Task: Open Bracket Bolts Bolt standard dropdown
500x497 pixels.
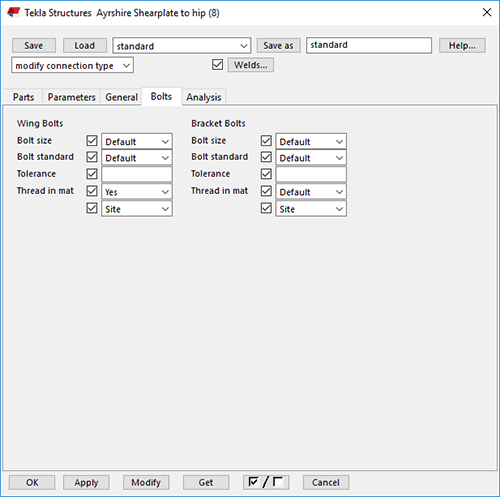Action: tap(311, 158)
